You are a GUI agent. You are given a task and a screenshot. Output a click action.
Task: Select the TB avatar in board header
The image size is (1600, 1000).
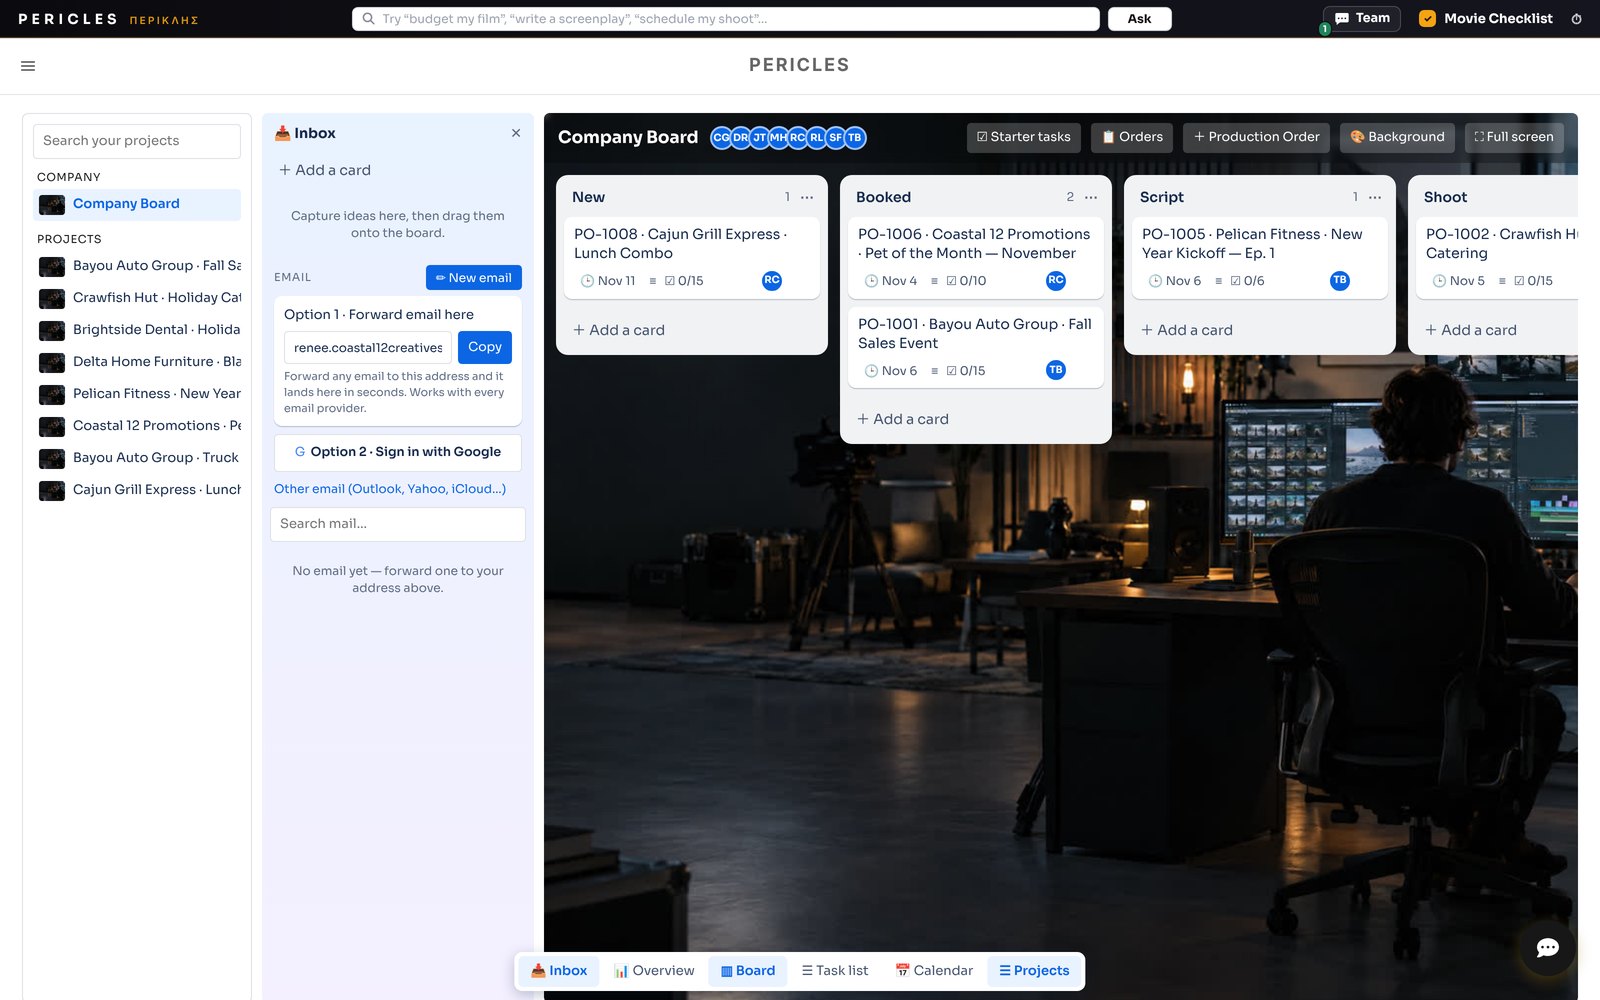tap(855, 138)
